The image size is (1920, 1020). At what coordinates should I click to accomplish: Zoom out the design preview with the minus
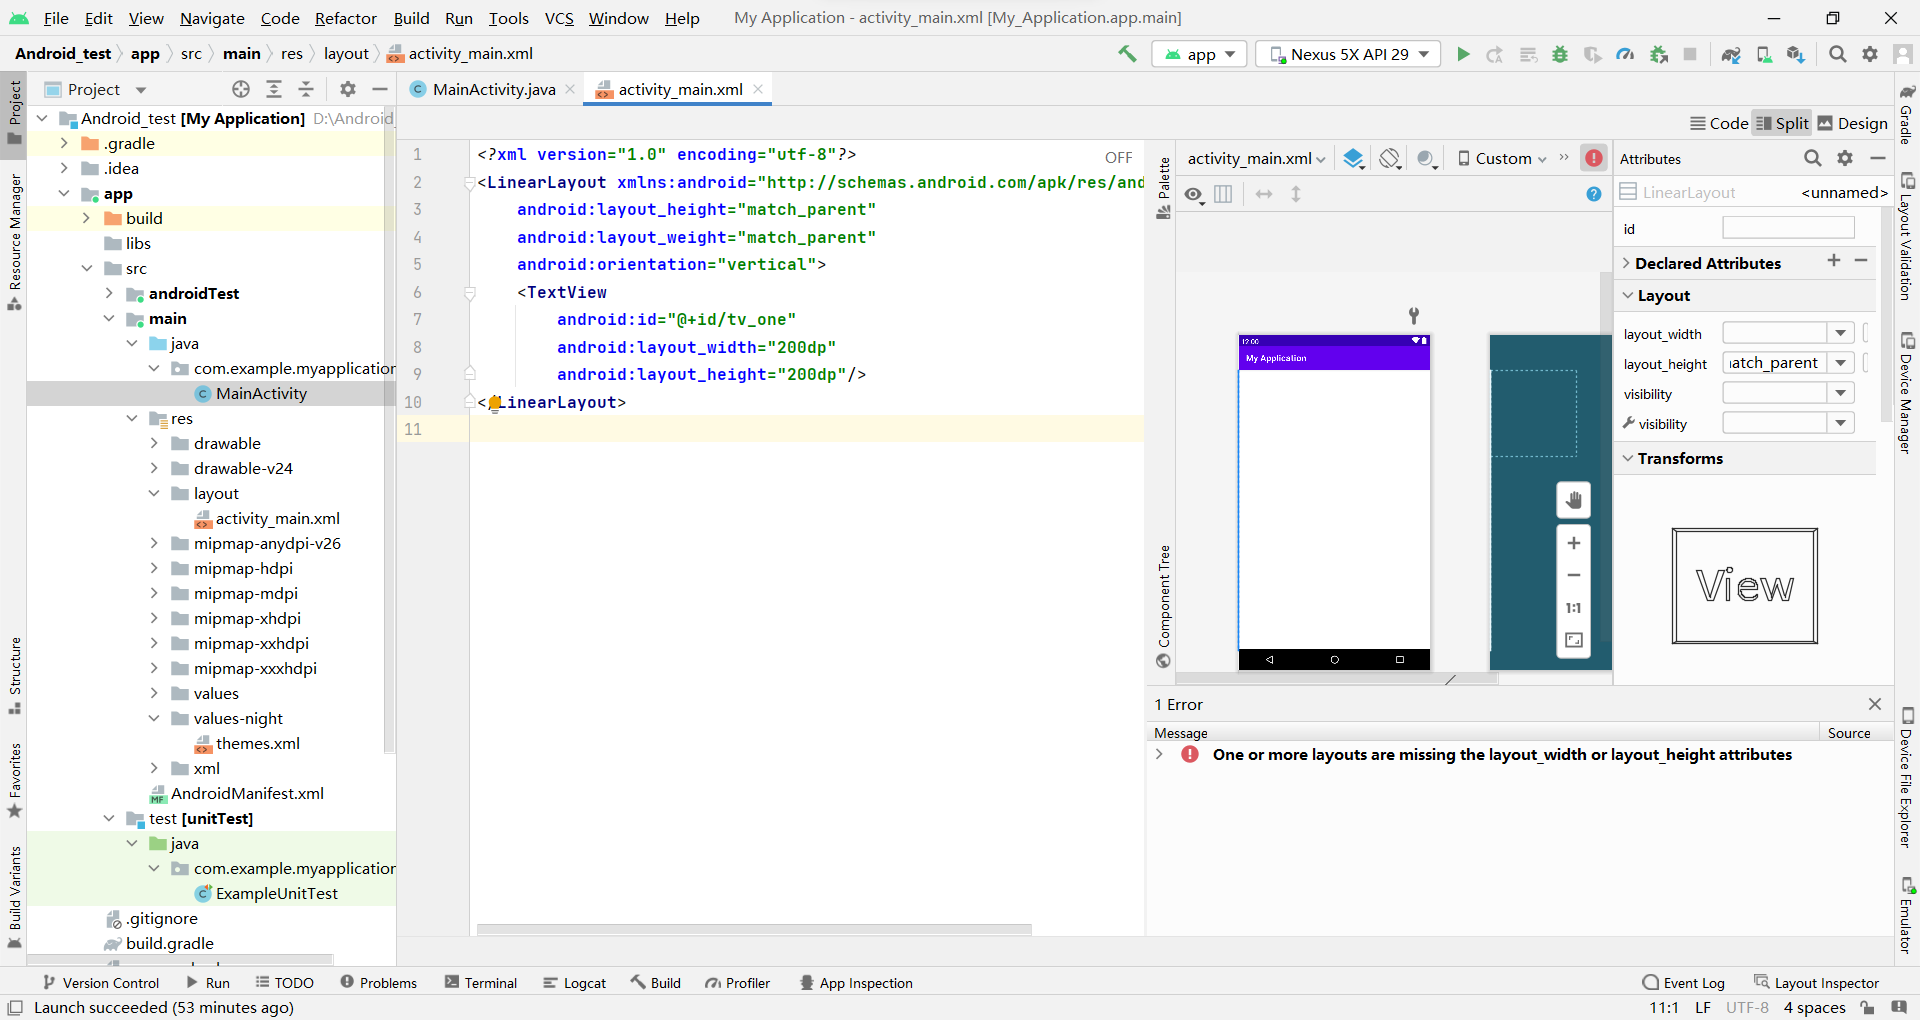click(1574, 575)
